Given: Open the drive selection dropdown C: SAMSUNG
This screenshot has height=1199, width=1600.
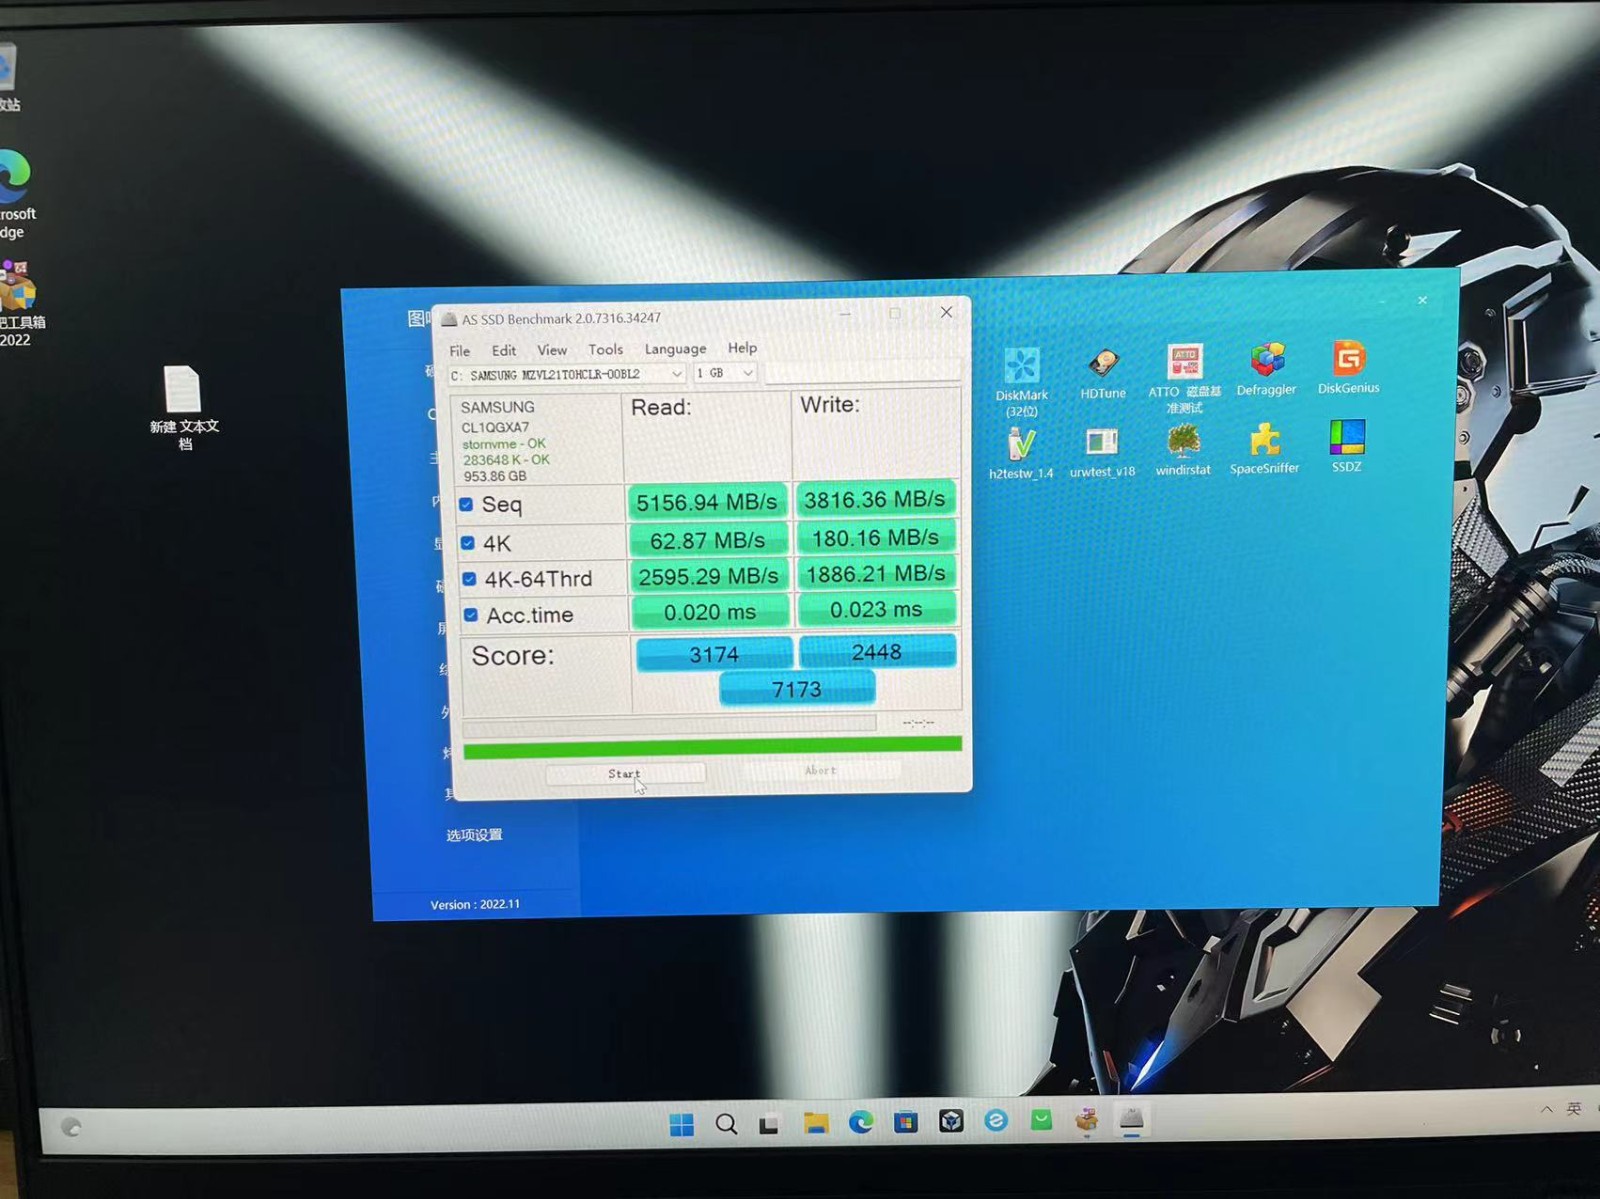Looking at the screenshot, I should coord(567,374).
